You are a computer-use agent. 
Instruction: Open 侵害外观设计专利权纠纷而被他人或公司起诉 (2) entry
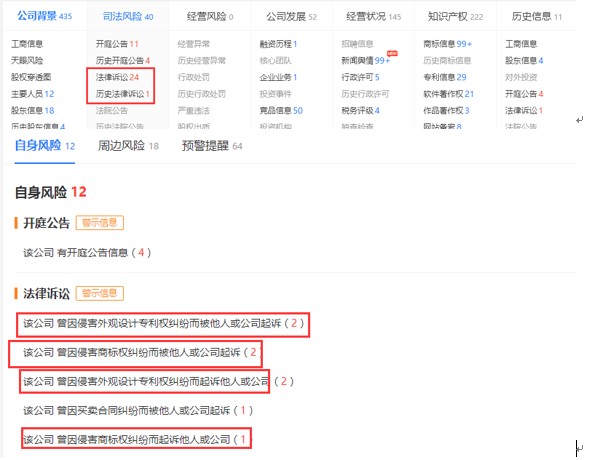click(x=163, y=323)
